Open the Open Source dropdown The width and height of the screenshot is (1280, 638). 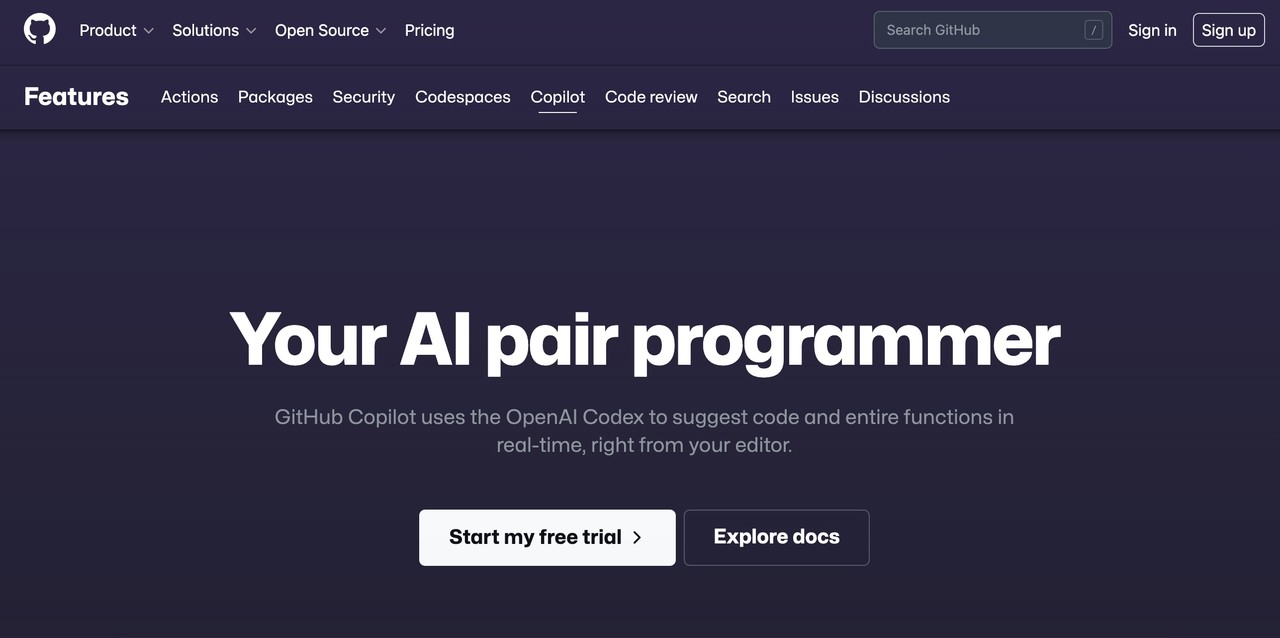point(330,30)
